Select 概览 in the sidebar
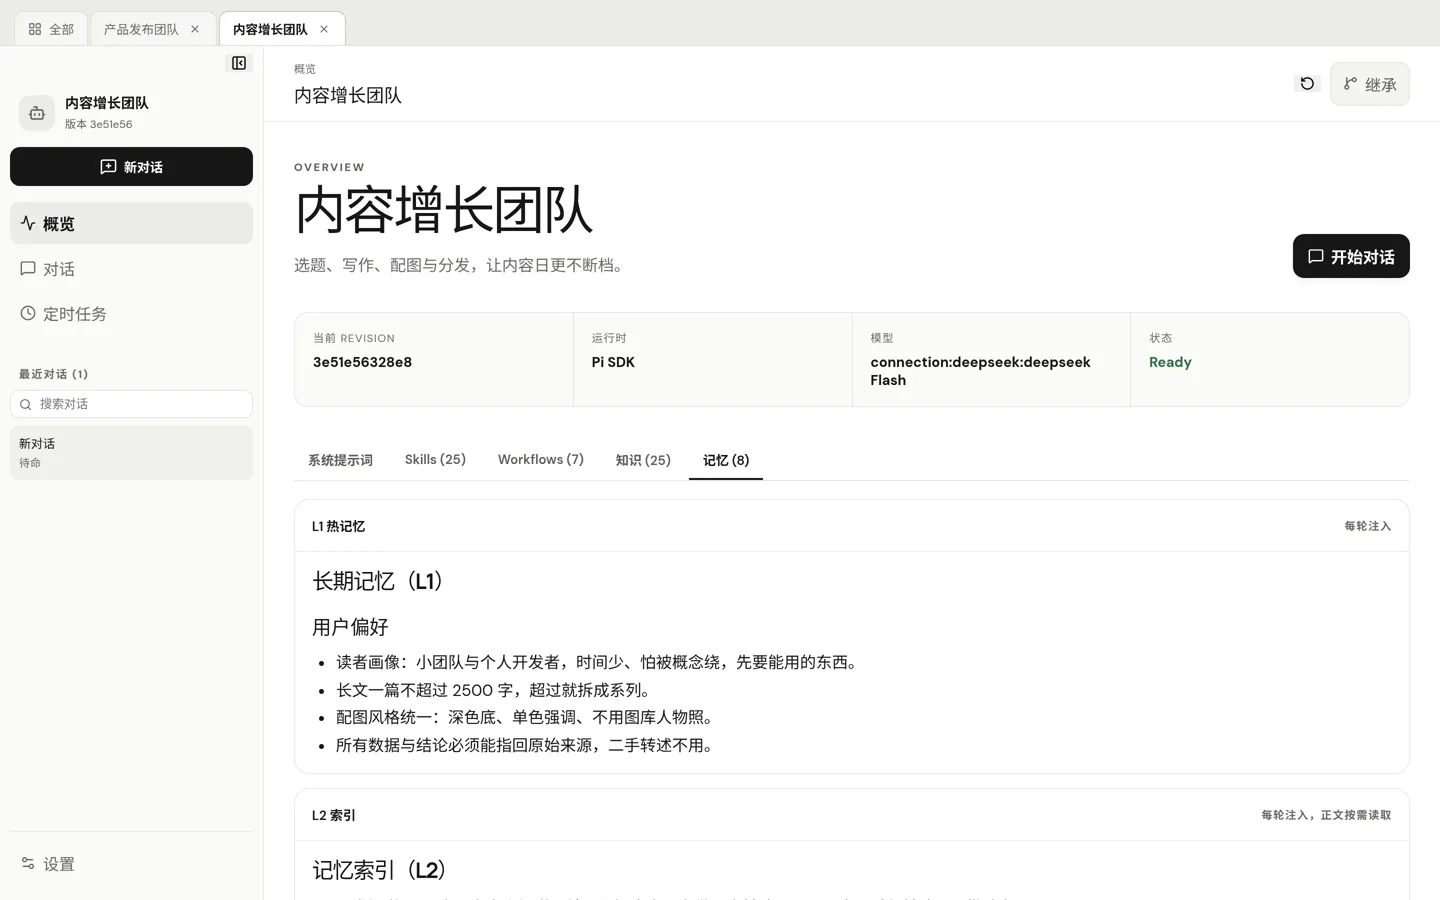 coord(131,223)
